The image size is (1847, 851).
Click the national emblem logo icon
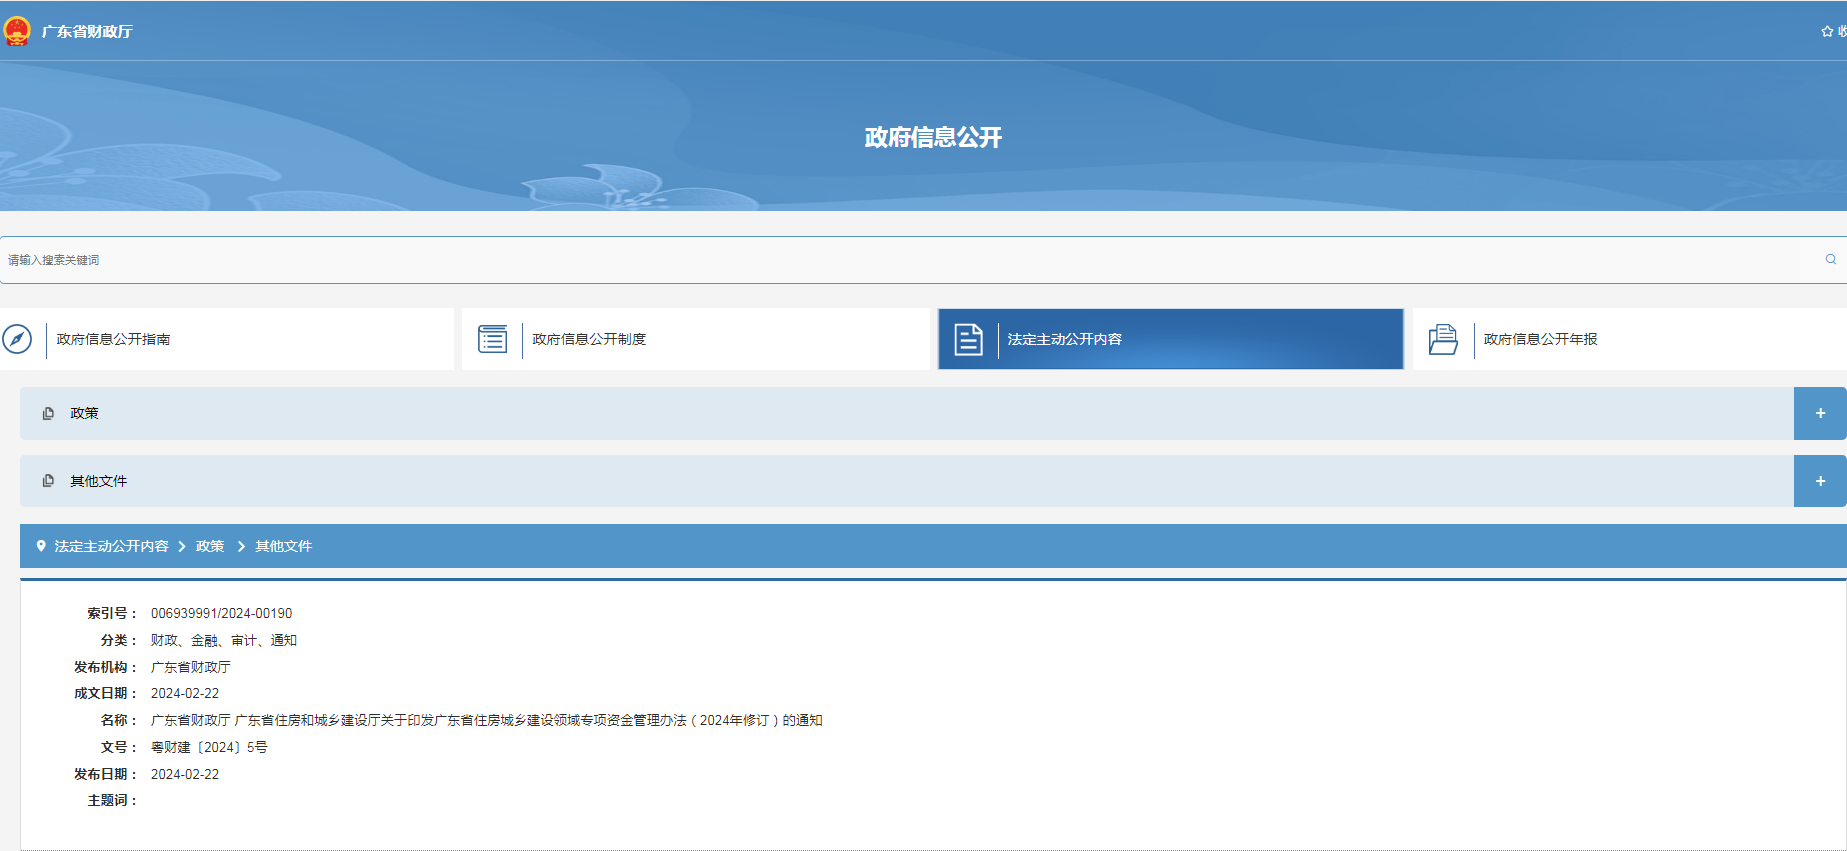[x=17, y=31]
